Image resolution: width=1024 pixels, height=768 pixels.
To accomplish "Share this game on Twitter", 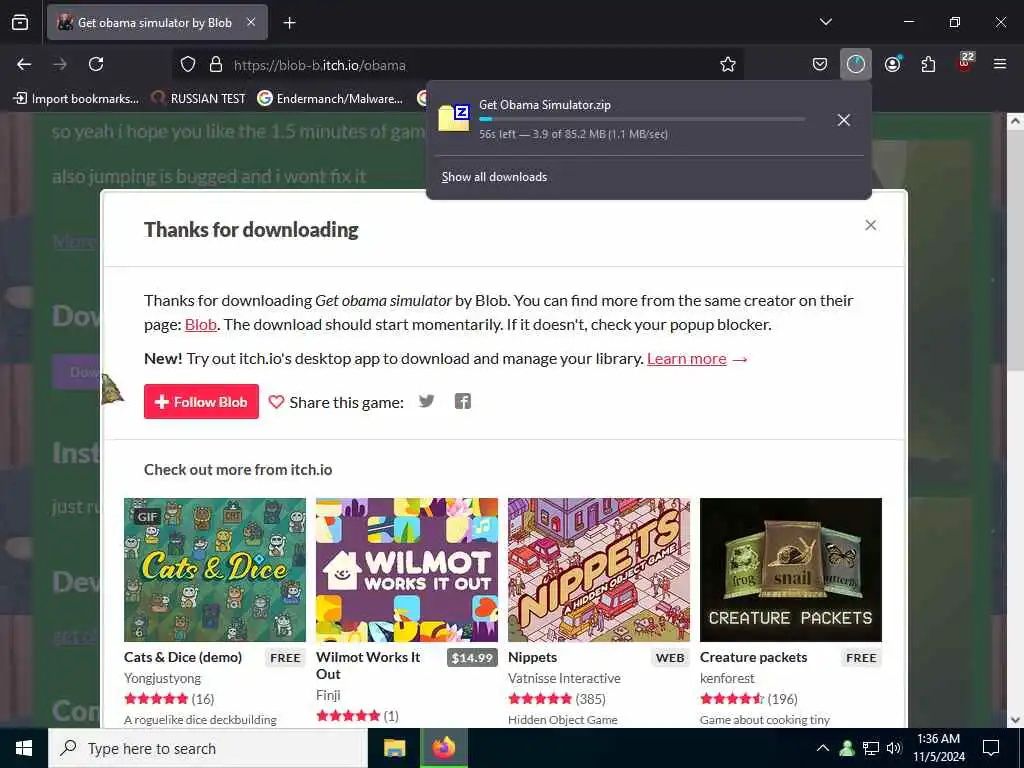I will click(x=426, y=401).
